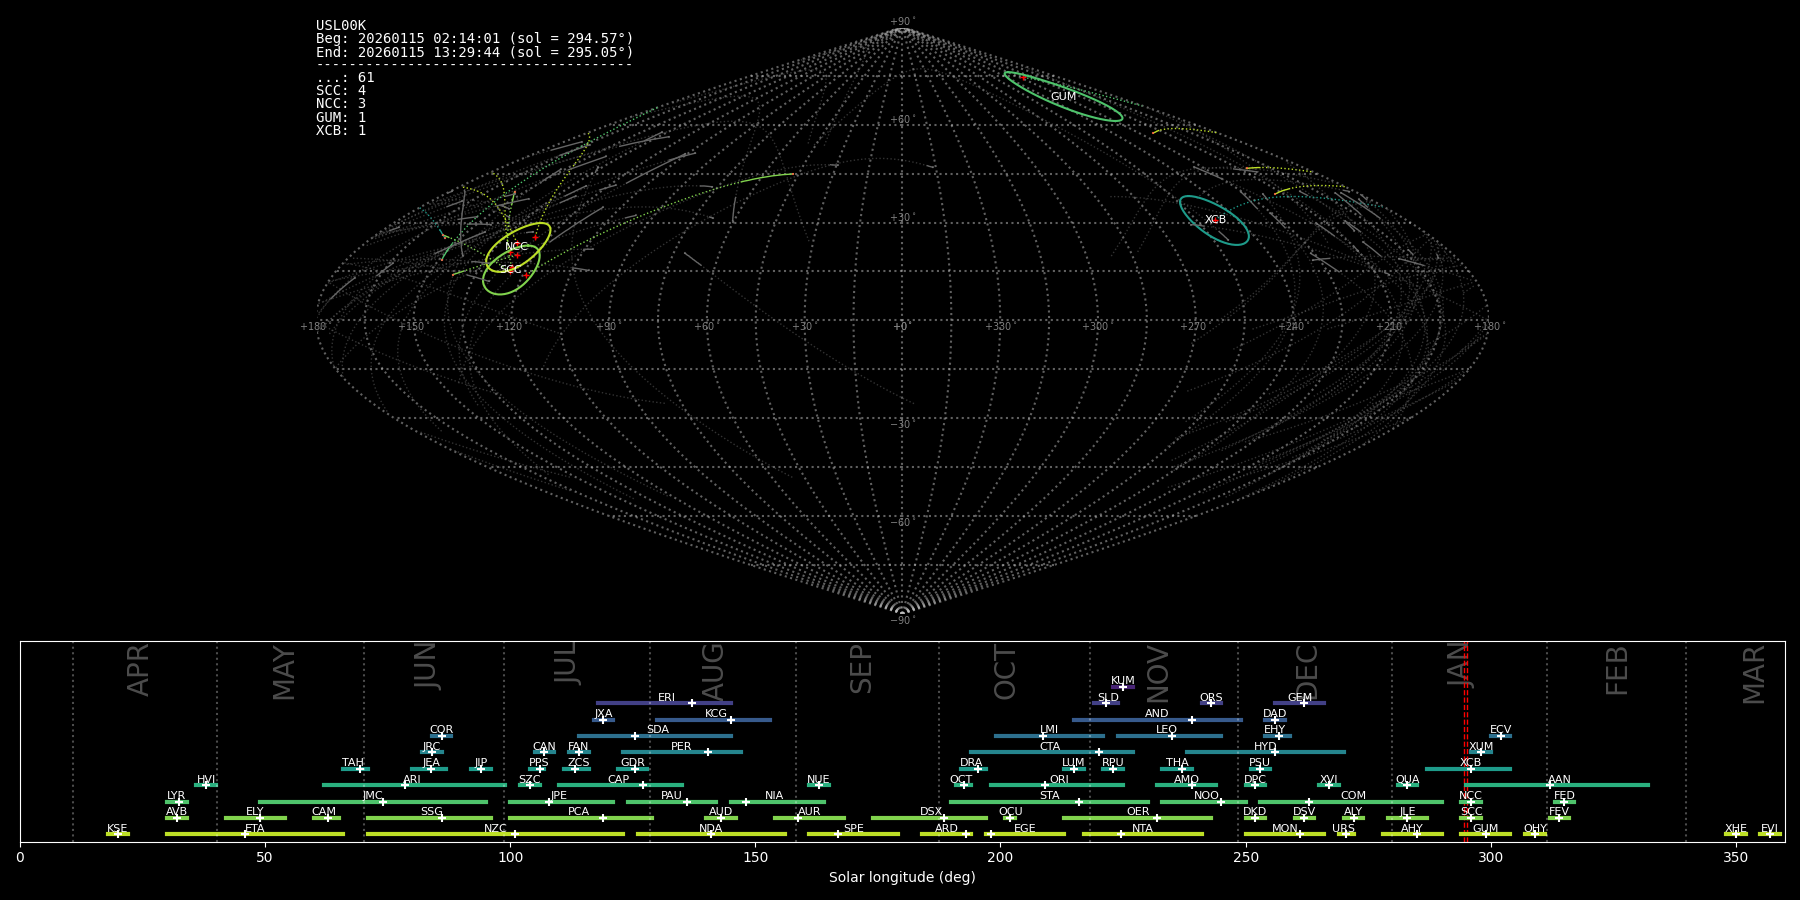
Task: Click the NCC label on the sky map
Action: pos(516,246)
